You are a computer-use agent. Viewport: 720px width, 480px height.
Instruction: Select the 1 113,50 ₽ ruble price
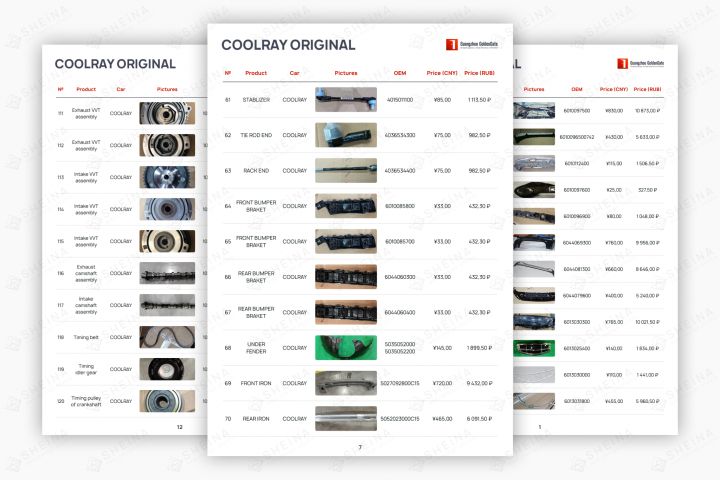coord(479,100)
